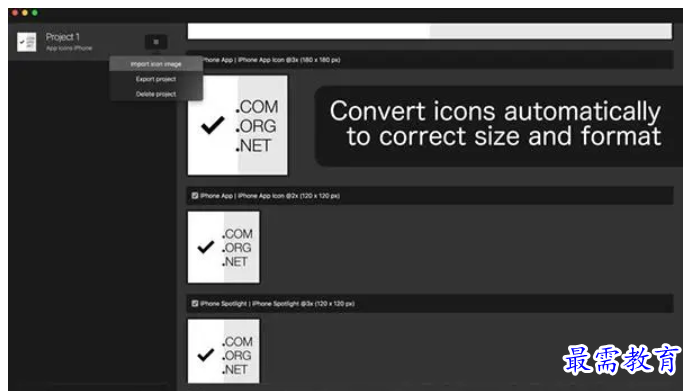Open the Project 1 menu button
Screen dimensions: 687x391
156,42
